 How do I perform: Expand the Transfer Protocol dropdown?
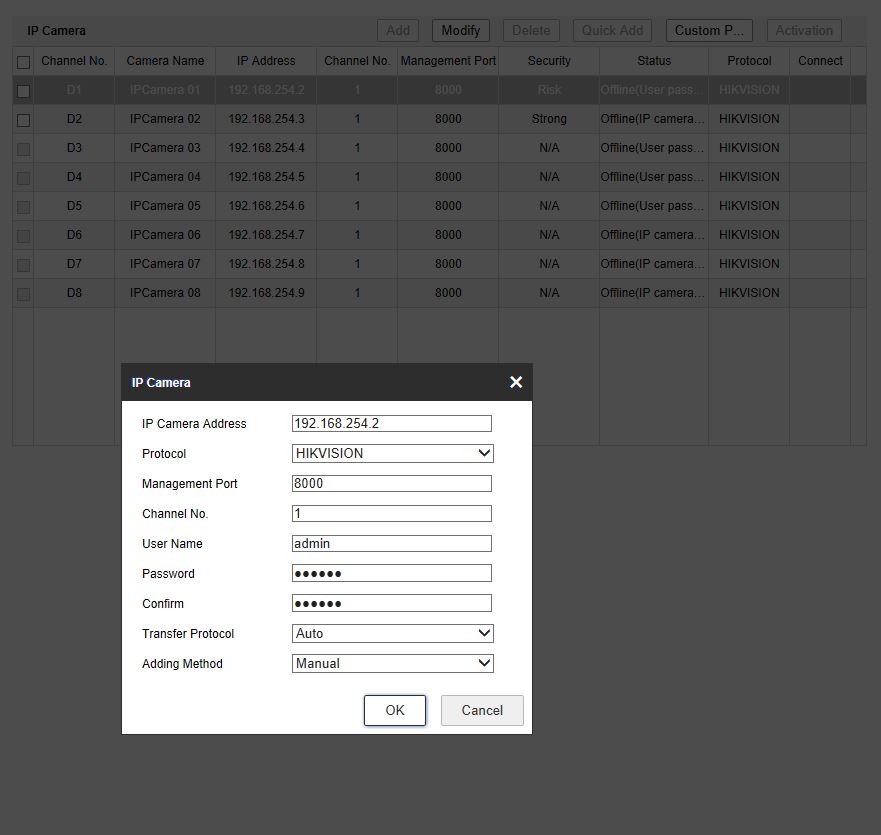tap(392, 633)
